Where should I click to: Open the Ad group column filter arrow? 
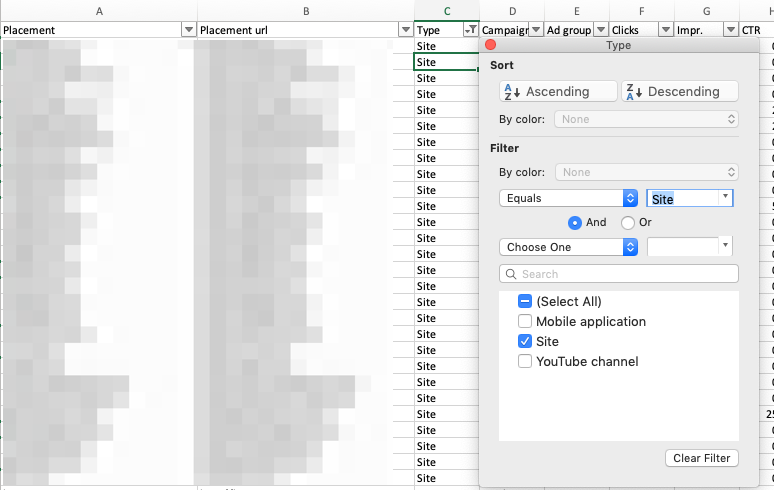click(600, 31)
